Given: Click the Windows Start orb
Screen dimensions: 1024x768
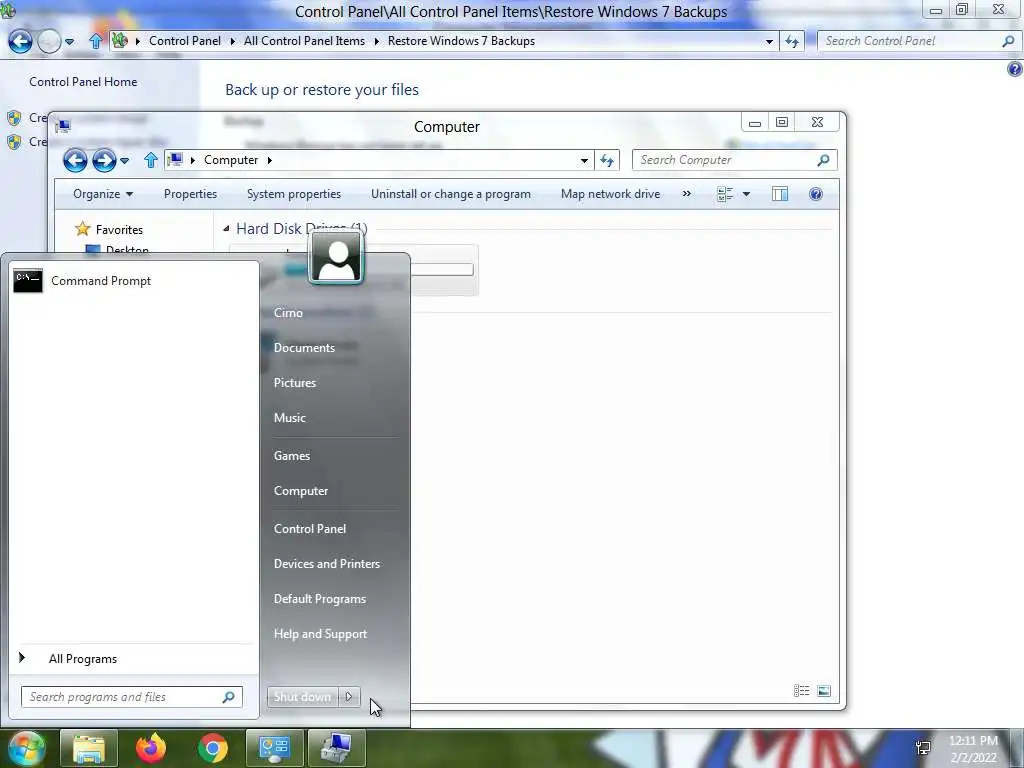Looking at the screenshot, I should pyautogui.click(x=26, y=748).
